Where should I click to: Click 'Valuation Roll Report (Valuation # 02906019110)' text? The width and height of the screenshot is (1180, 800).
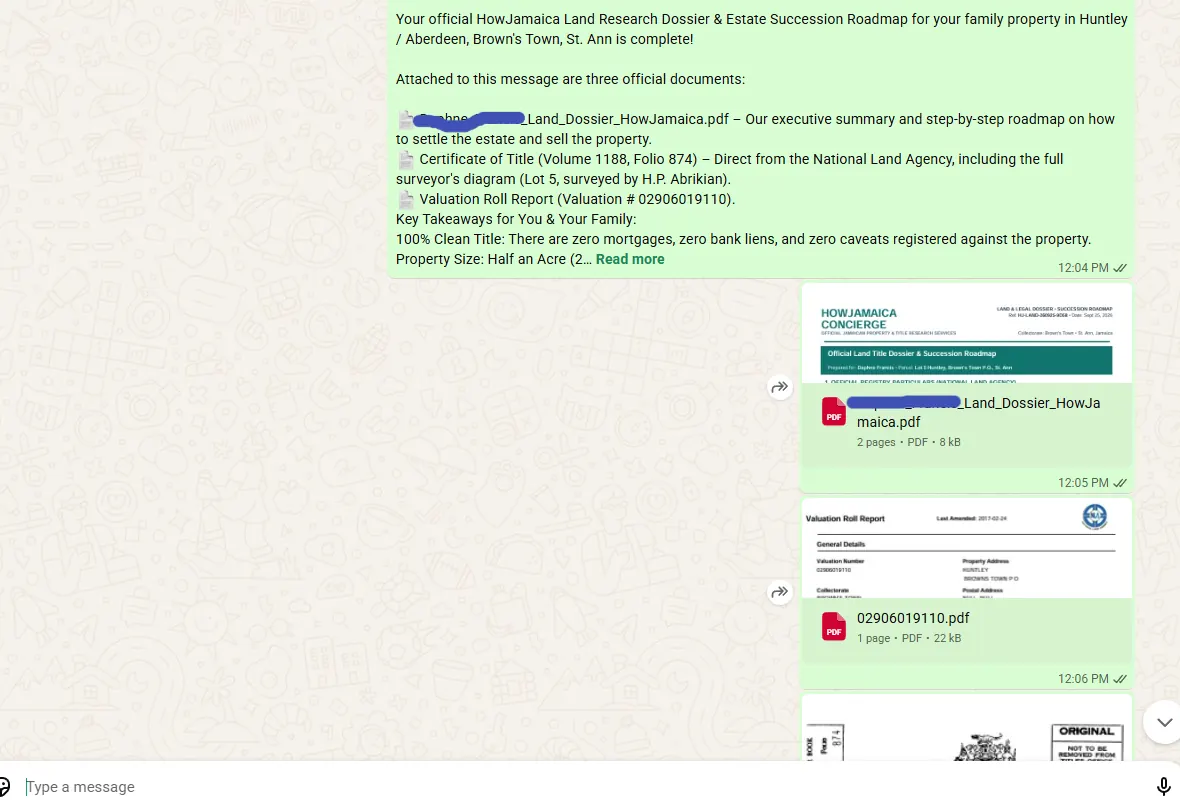point(577,199)
